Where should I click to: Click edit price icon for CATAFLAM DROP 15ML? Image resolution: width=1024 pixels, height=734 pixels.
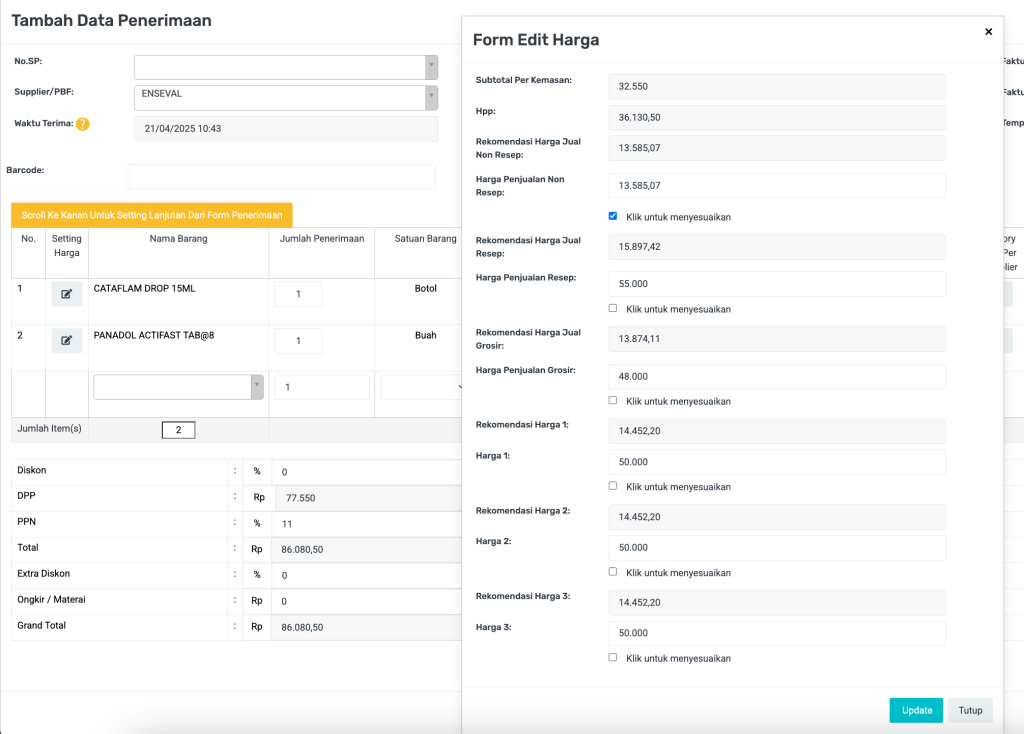pyautogui.click(x=67, y=294)
